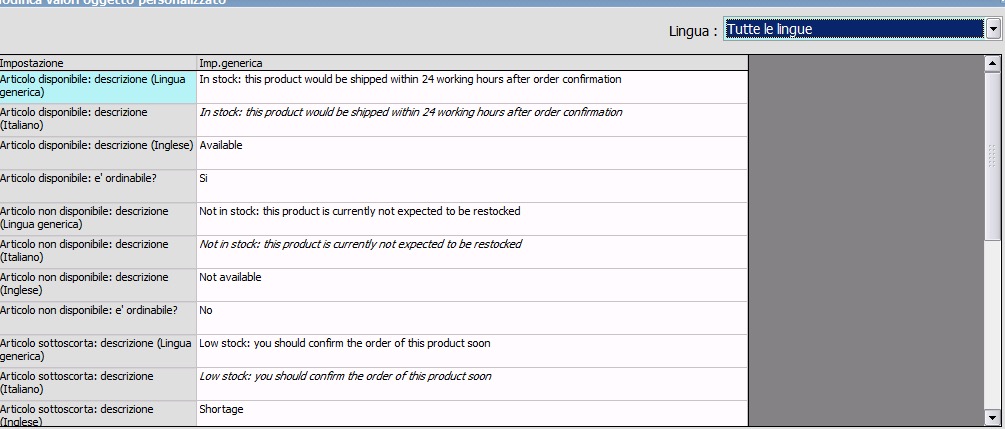Edit the 'Available' Inglese value cell
The width and height of the screenshot is (1005, 429).
pos(472,152)
